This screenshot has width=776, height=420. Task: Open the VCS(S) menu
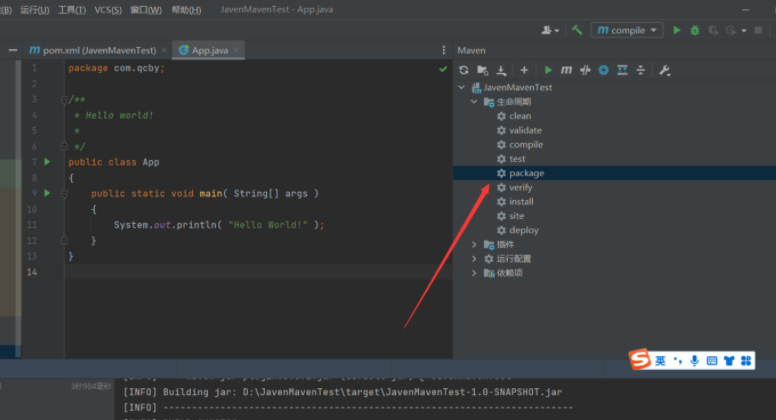108,10
